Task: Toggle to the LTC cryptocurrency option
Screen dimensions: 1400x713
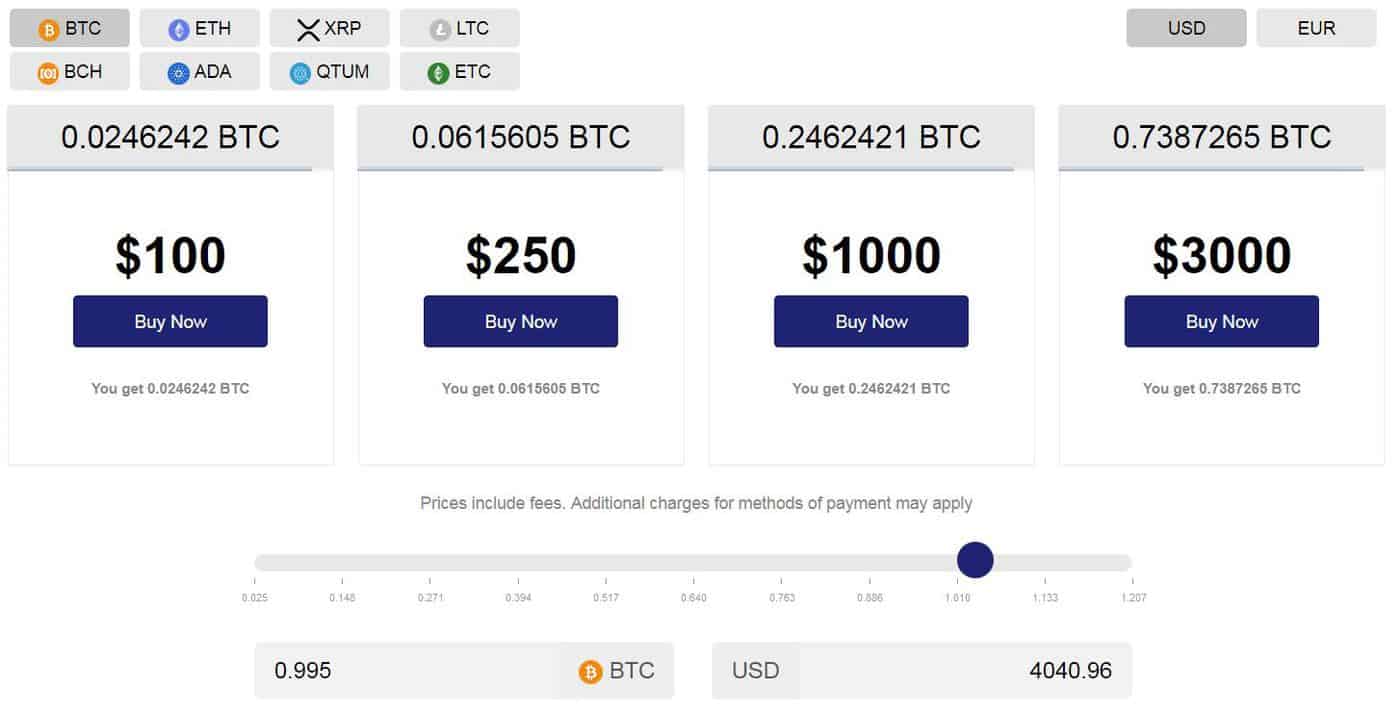Action: click(460, 27)
